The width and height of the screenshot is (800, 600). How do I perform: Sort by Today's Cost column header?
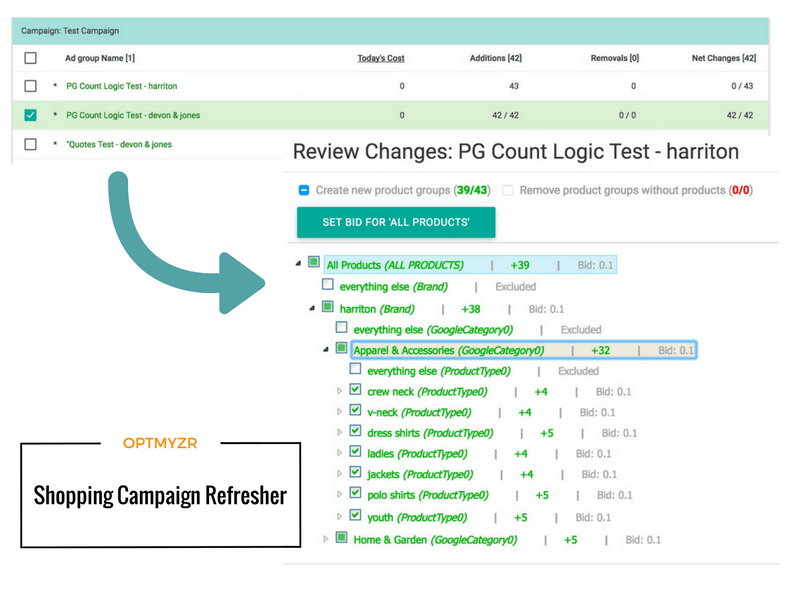tap(381, 58)
